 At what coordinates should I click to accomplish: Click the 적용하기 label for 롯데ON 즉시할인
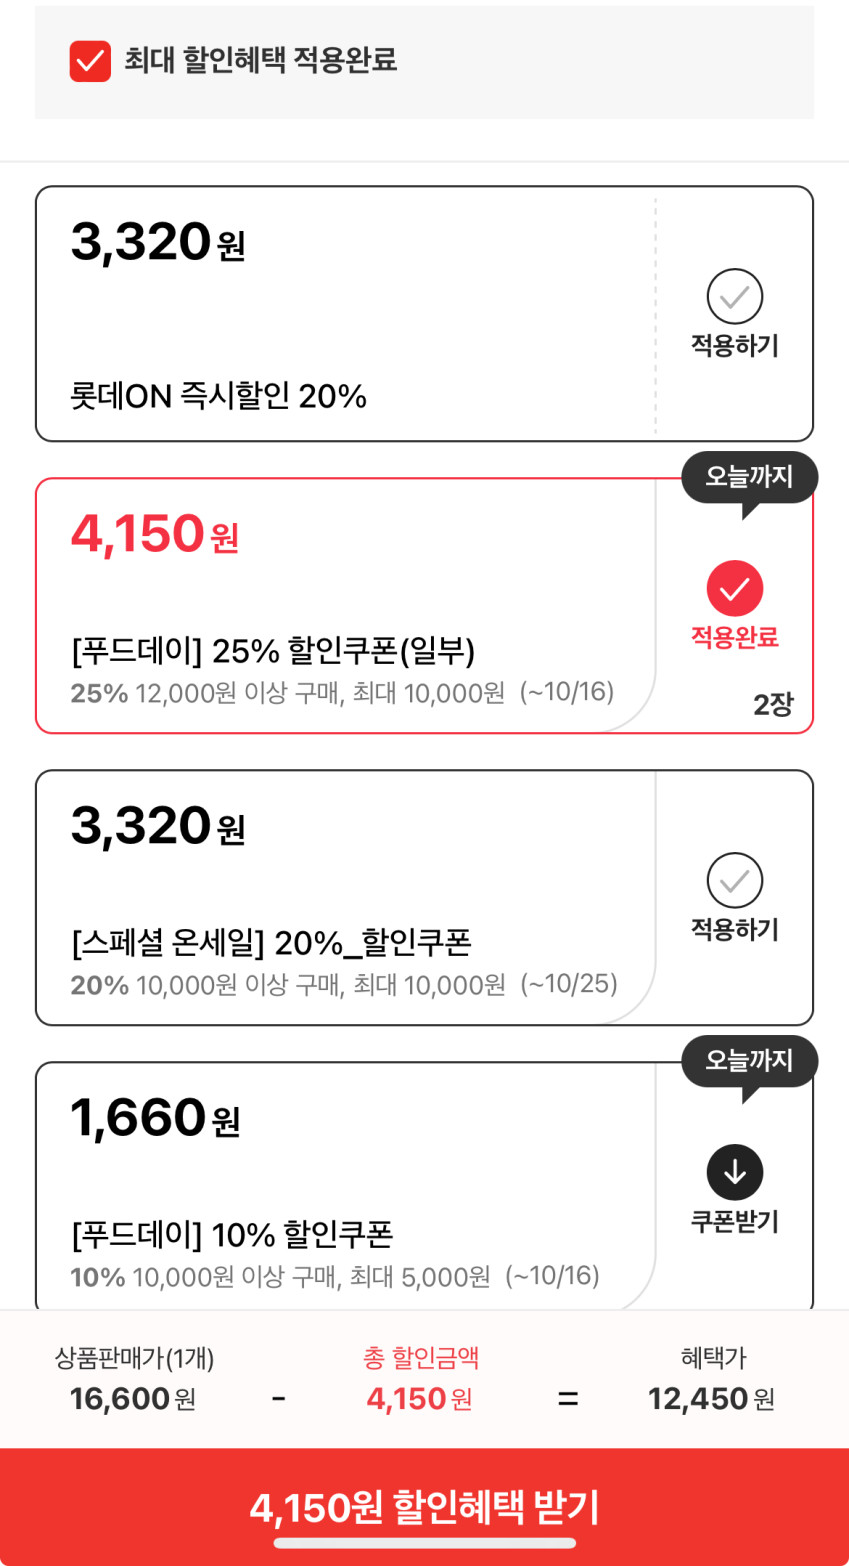tap(735, 346)
